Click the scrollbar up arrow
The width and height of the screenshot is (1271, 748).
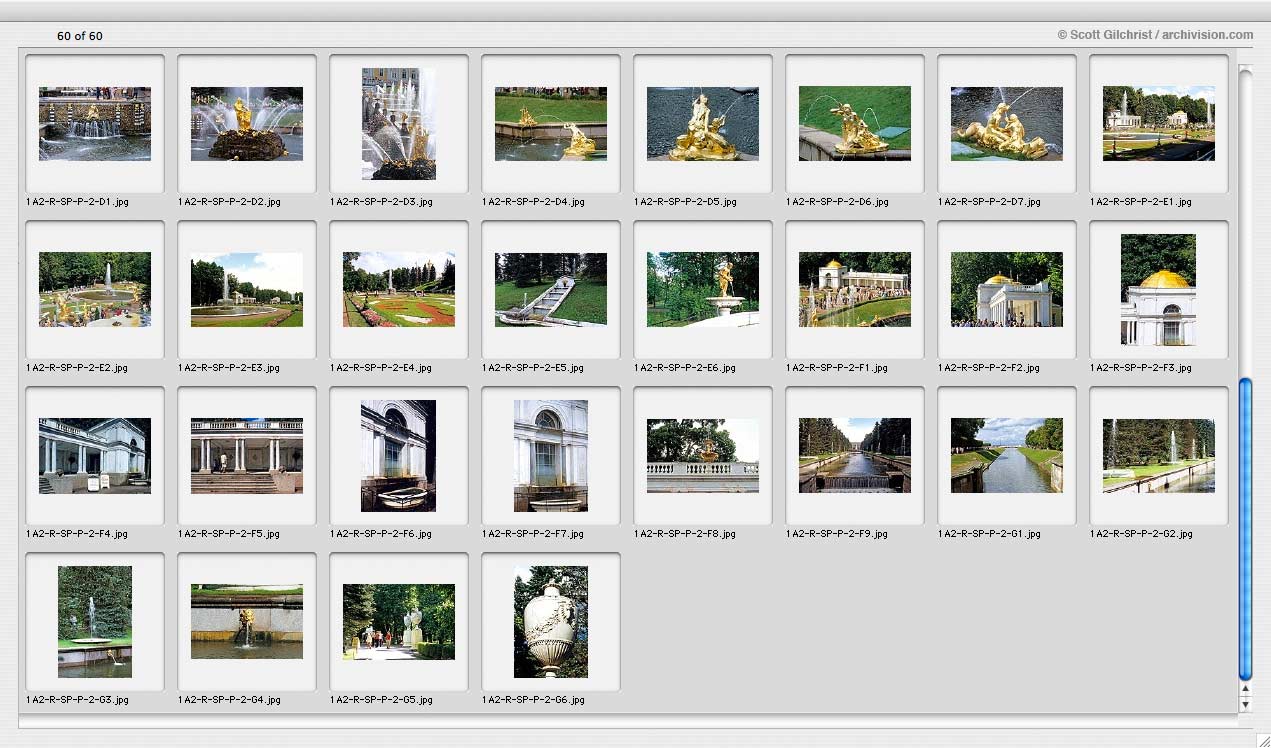pos(1245,689)
